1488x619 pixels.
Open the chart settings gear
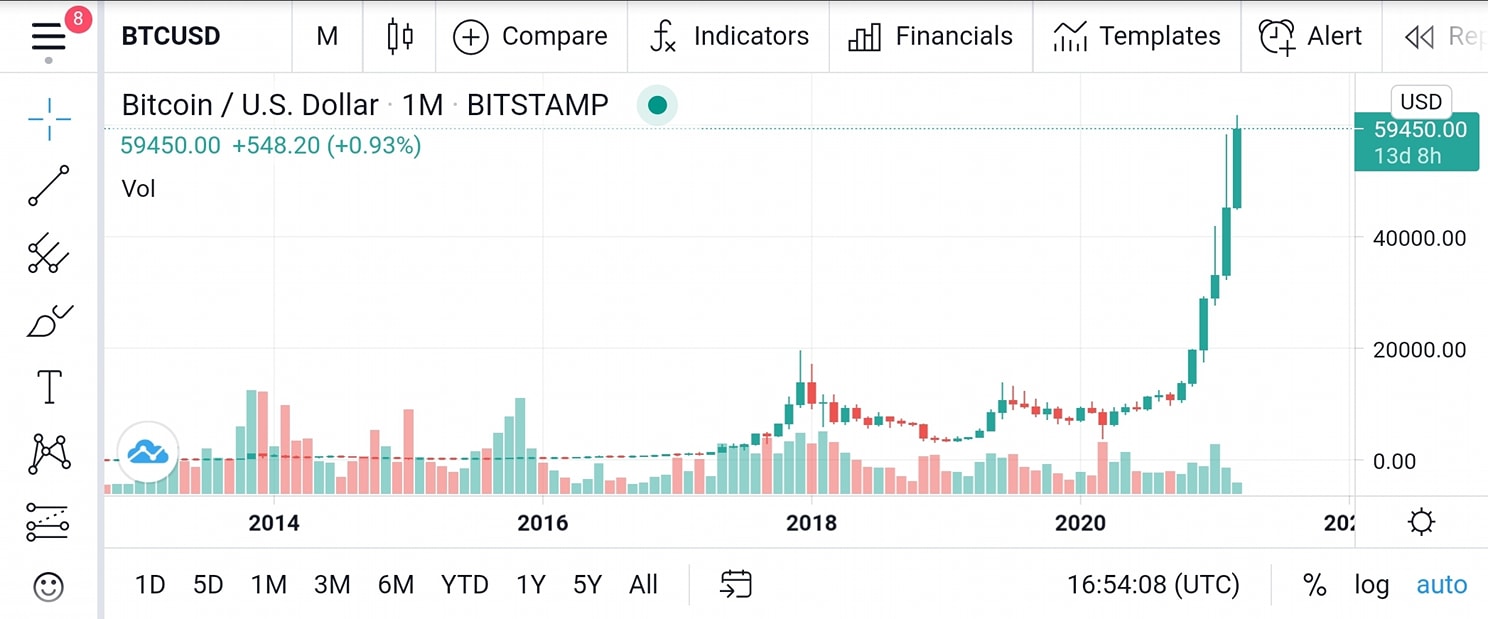click(1421, 522)
